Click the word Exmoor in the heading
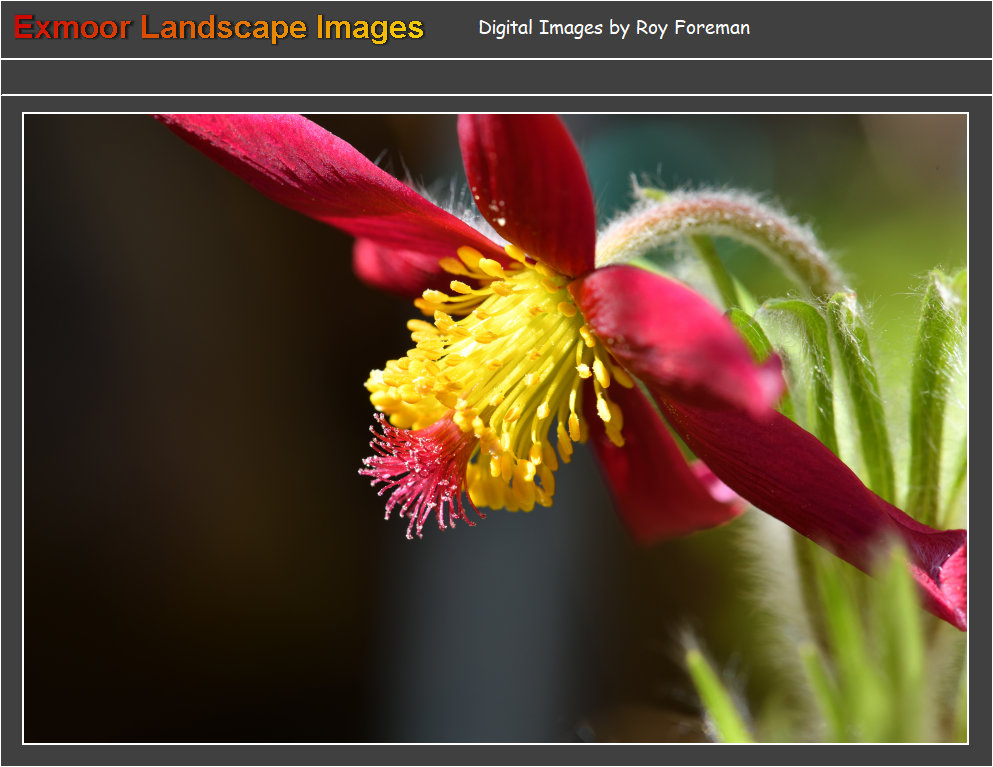Screen dimensions: 993x767 72,28
